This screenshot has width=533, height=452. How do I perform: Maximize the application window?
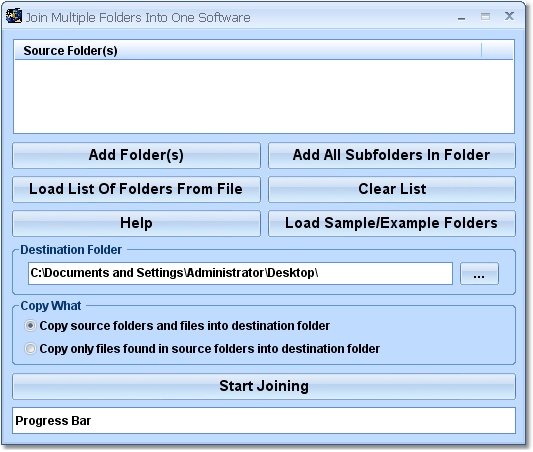click(485, 16)
